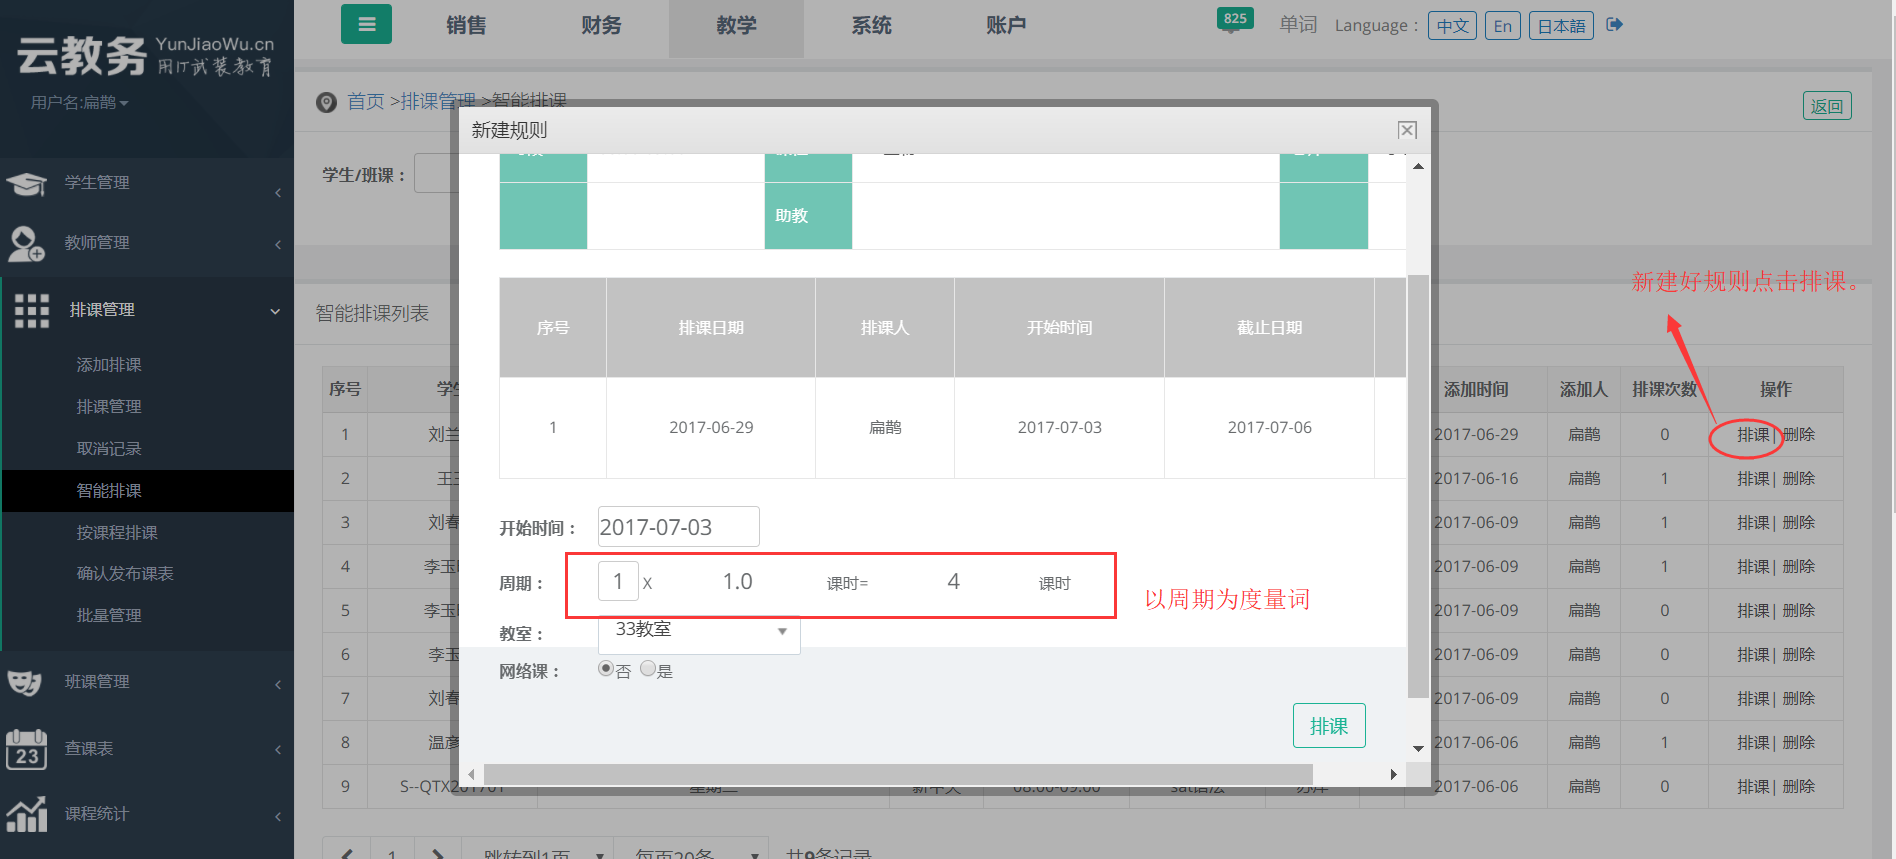Click the 开始时间 date input field
Image resolution: width=1896 pixels, height=859 pixels.
678,527
